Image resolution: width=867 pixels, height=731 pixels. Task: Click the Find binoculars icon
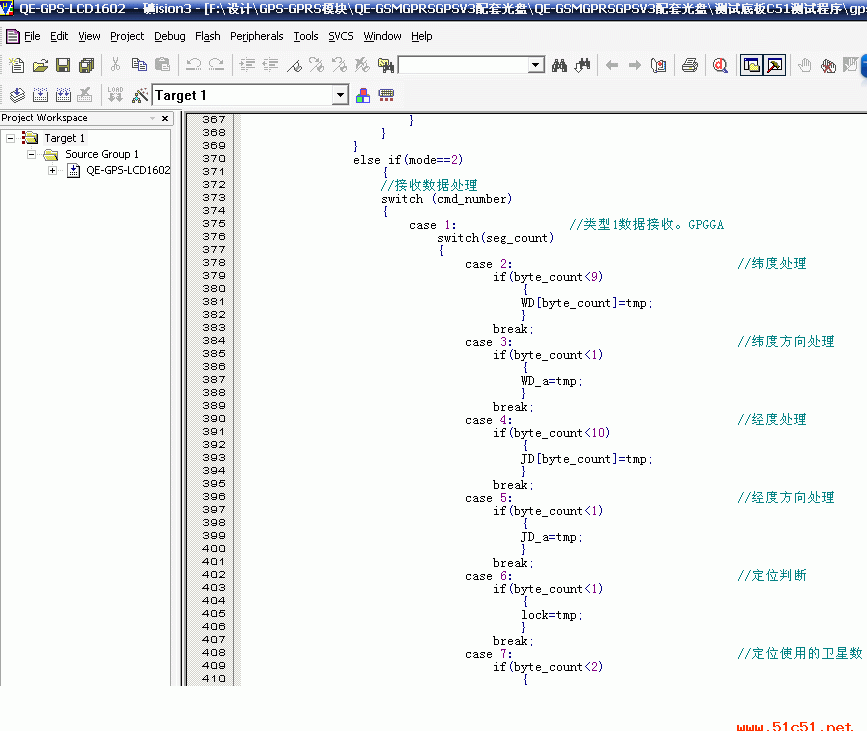[560, 65]
